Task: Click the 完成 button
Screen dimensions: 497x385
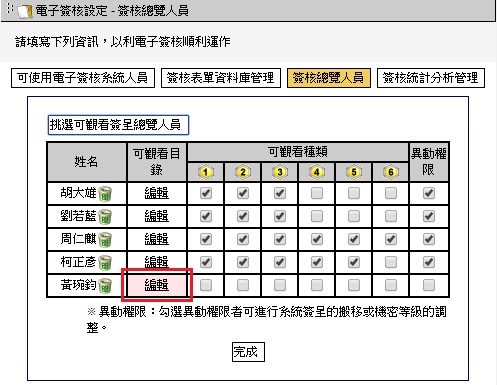Action: click(248, 352)
